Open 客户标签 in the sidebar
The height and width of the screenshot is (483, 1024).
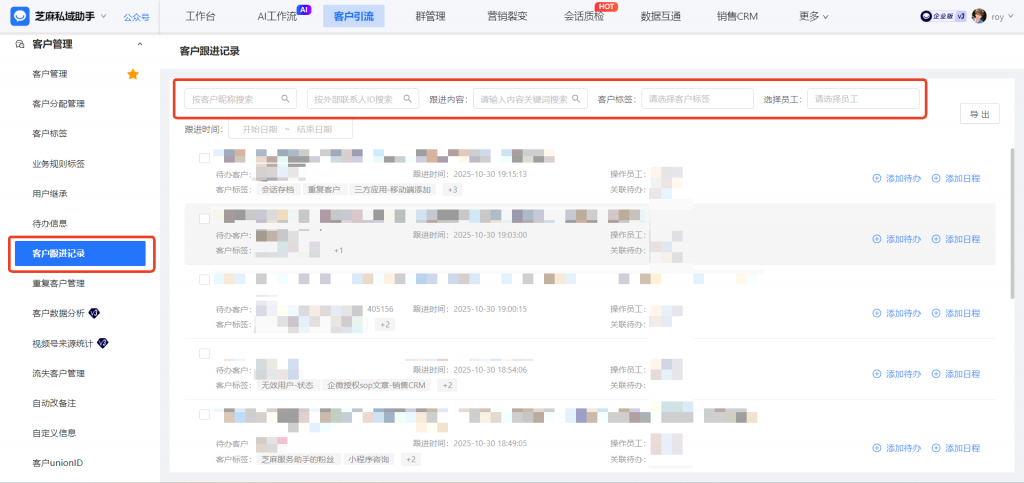pyautogui.click(x=50, y=134)
